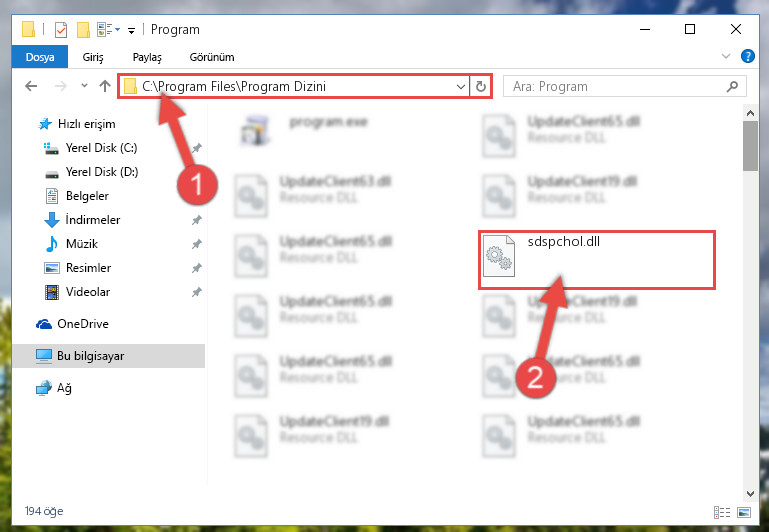
Task: Click the Back navigation arrow
Action: click(x=31, y=86)
